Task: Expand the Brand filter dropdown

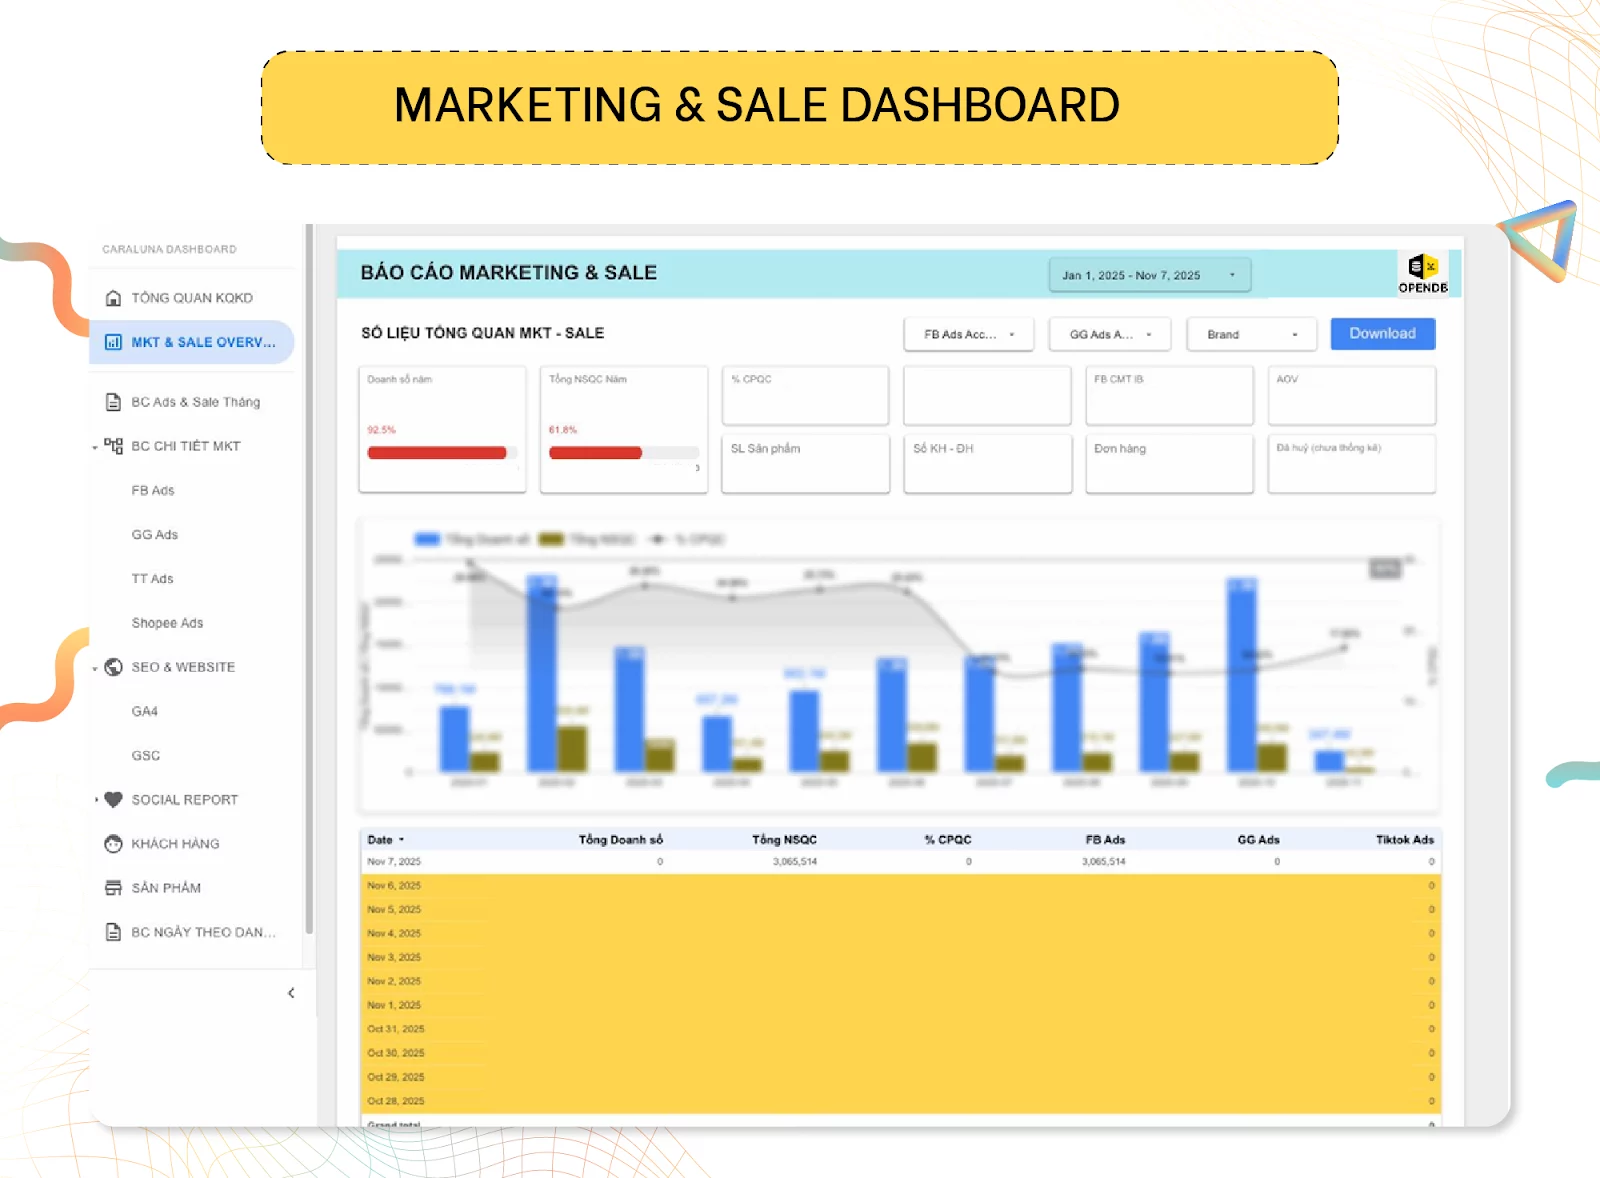Action: [1251, 334]
